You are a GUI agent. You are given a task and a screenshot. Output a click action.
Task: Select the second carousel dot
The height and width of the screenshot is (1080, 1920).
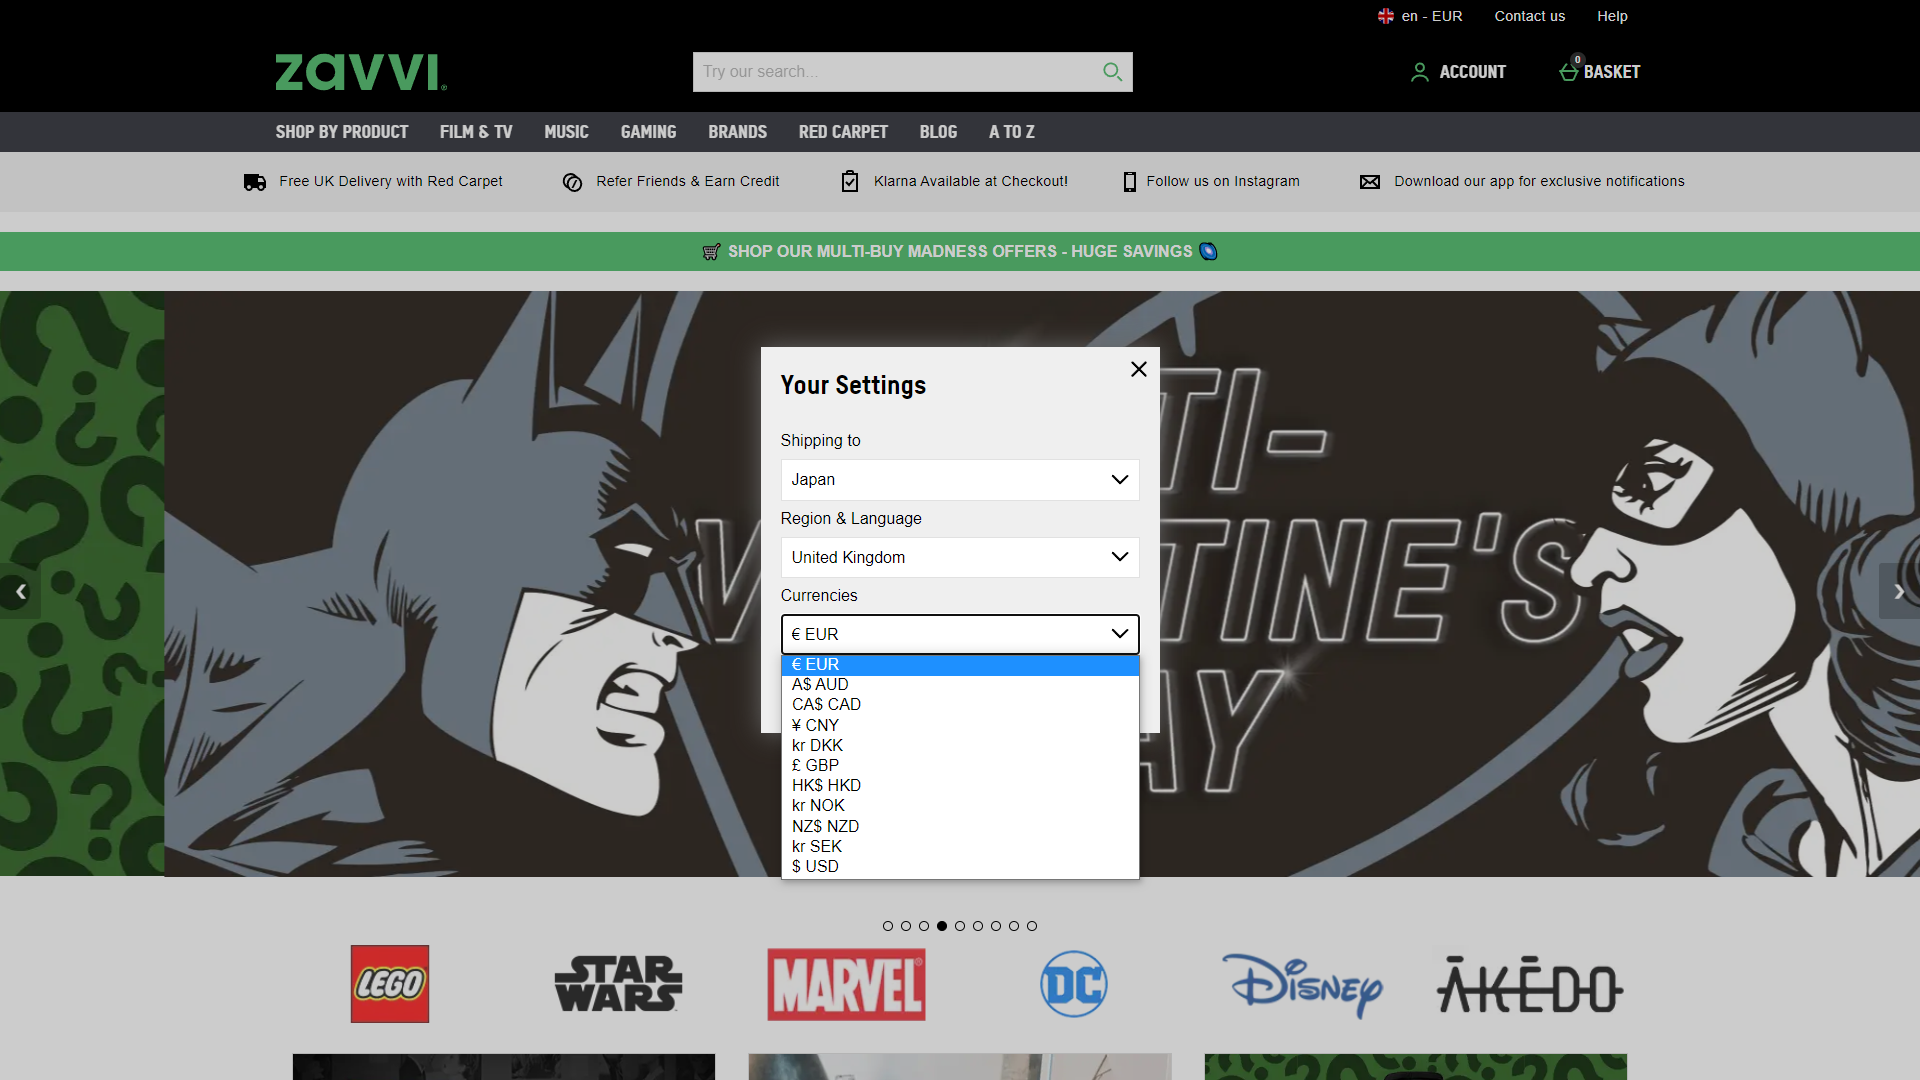(906, 926)
